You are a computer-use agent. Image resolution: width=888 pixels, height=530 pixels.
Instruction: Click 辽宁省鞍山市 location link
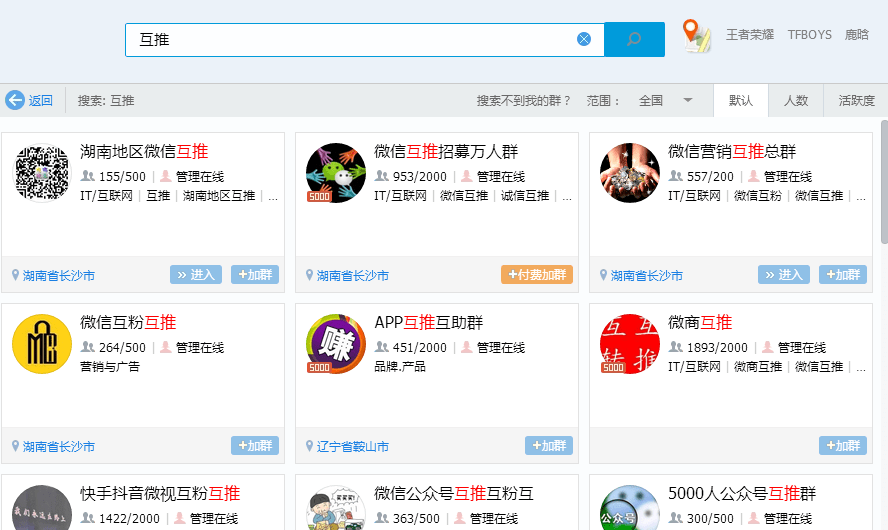[x=353, y=446]
